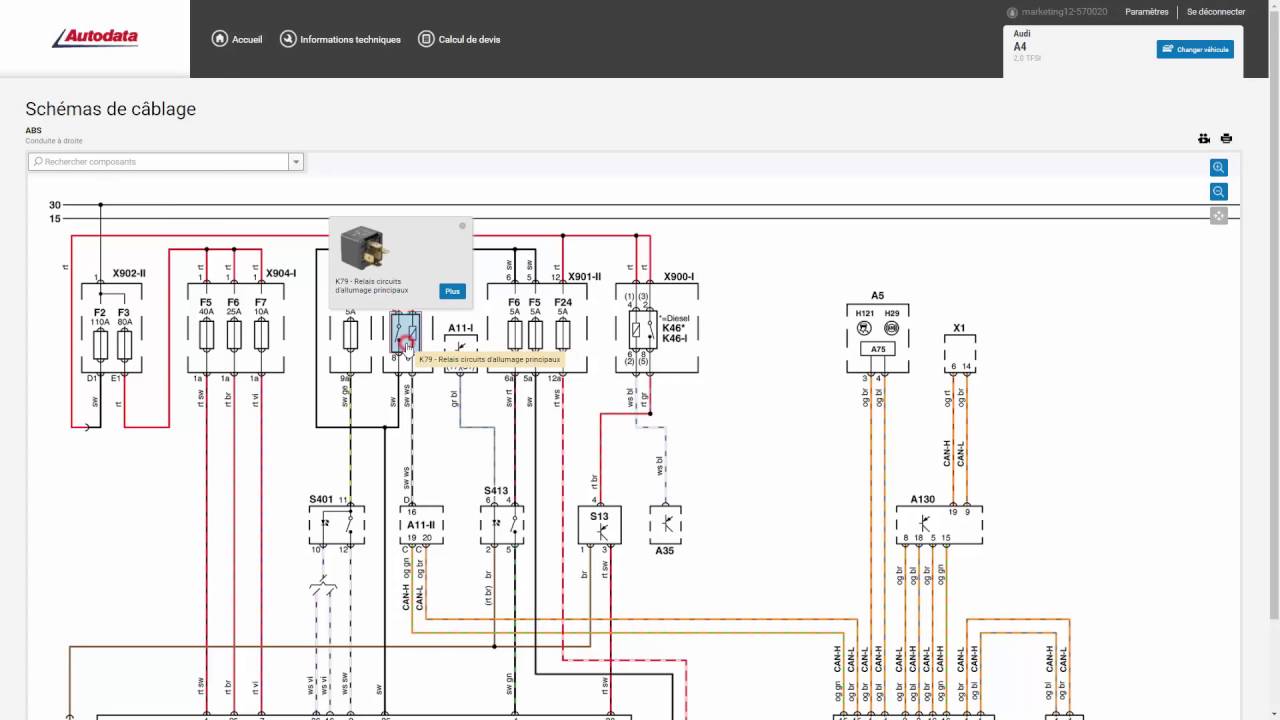
Task: Select the highlighted K79 relay symbol
Action: 405,333
